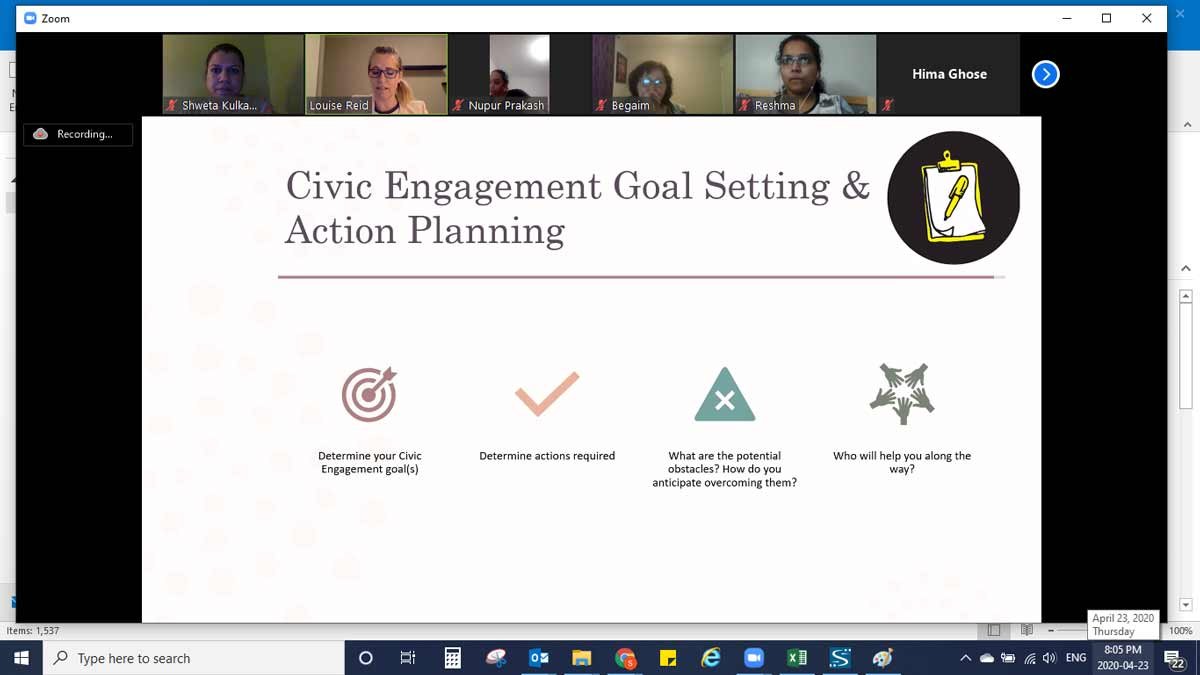Screen dimensions: 1200x675
Task: Open Internet Explorer from the taskbar
Action: click(711, 658)
